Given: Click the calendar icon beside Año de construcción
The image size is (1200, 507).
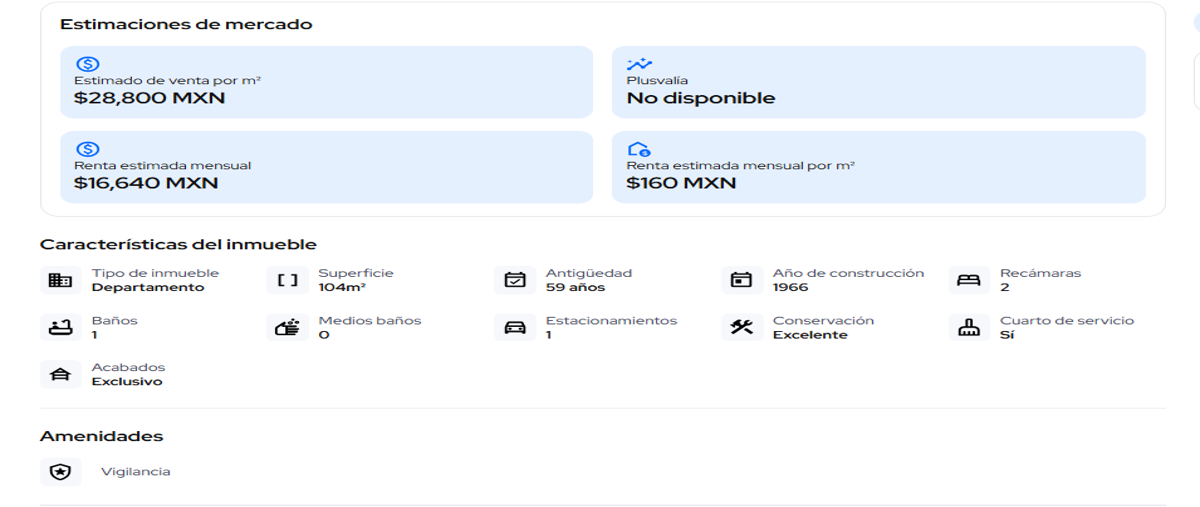Looking at the screenshot, I should coord(741,280).
